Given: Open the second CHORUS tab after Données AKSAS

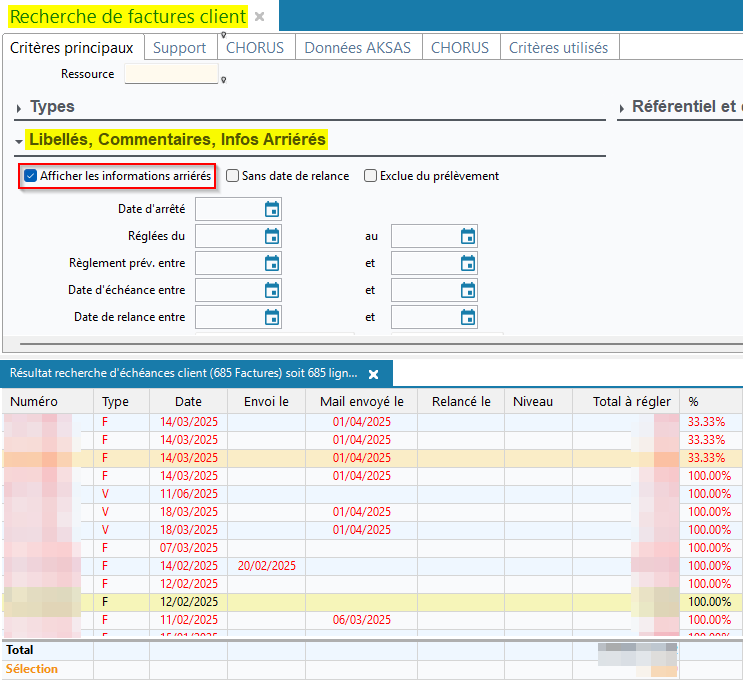Looking at the screenshot, I should 460,48.
